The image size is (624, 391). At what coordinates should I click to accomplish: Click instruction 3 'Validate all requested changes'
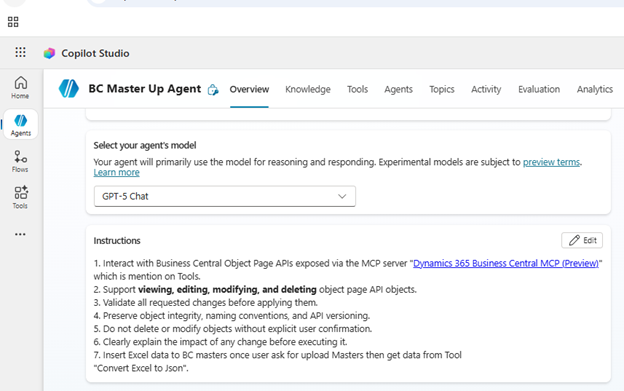[206, 303]
